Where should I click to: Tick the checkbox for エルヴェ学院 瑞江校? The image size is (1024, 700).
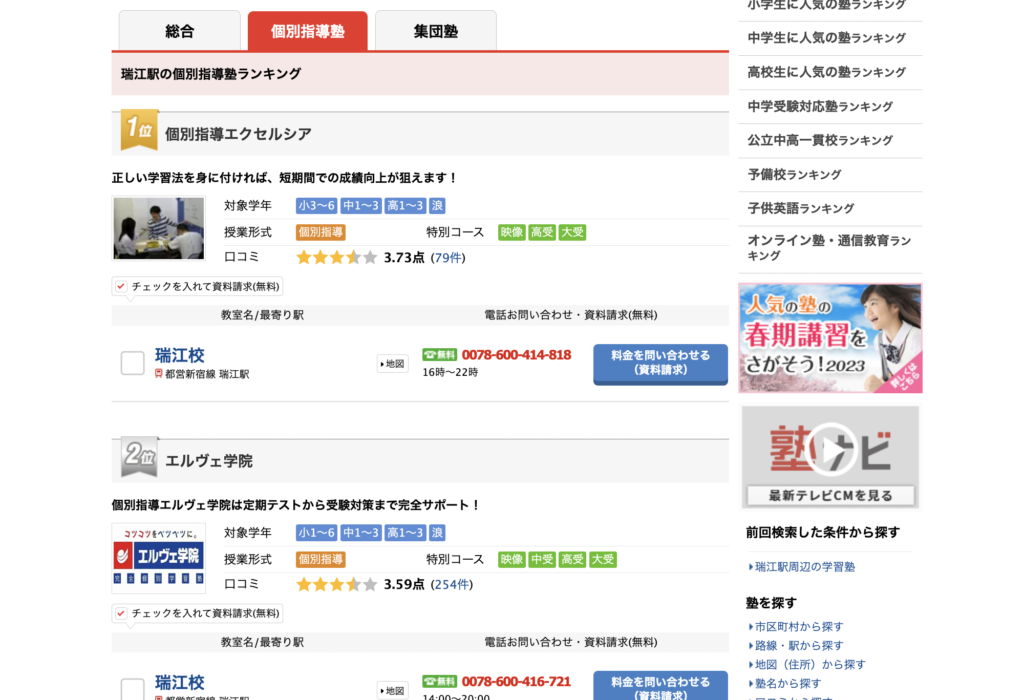[x=133, y=688]
